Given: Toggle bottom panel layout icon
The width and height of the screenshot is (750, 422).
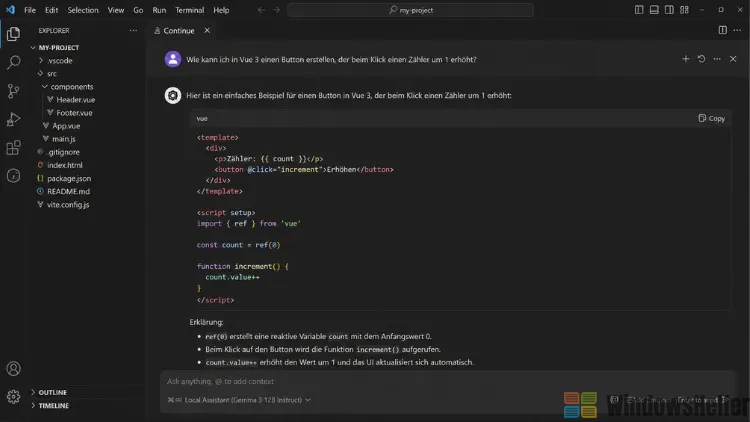Looking at the screenshot, I should 654,10.
